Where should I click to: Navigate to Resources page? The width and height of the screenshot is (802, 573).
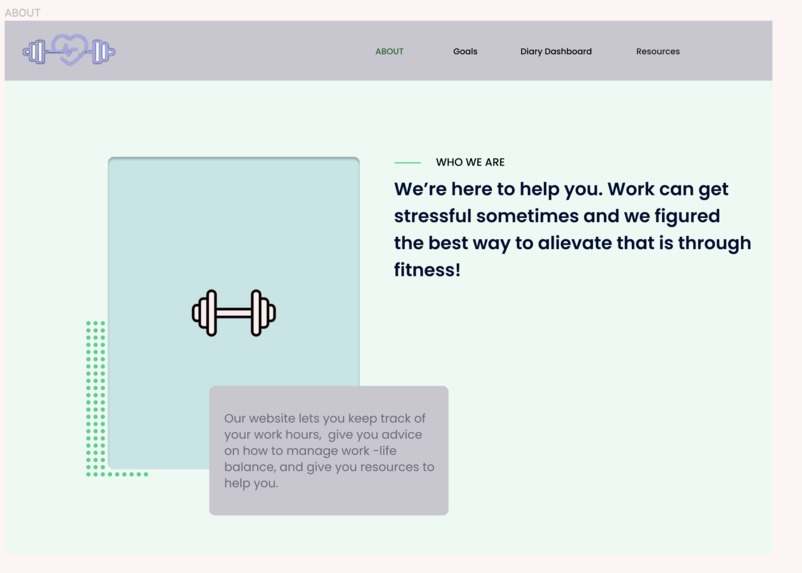click(x=658, y=51)
